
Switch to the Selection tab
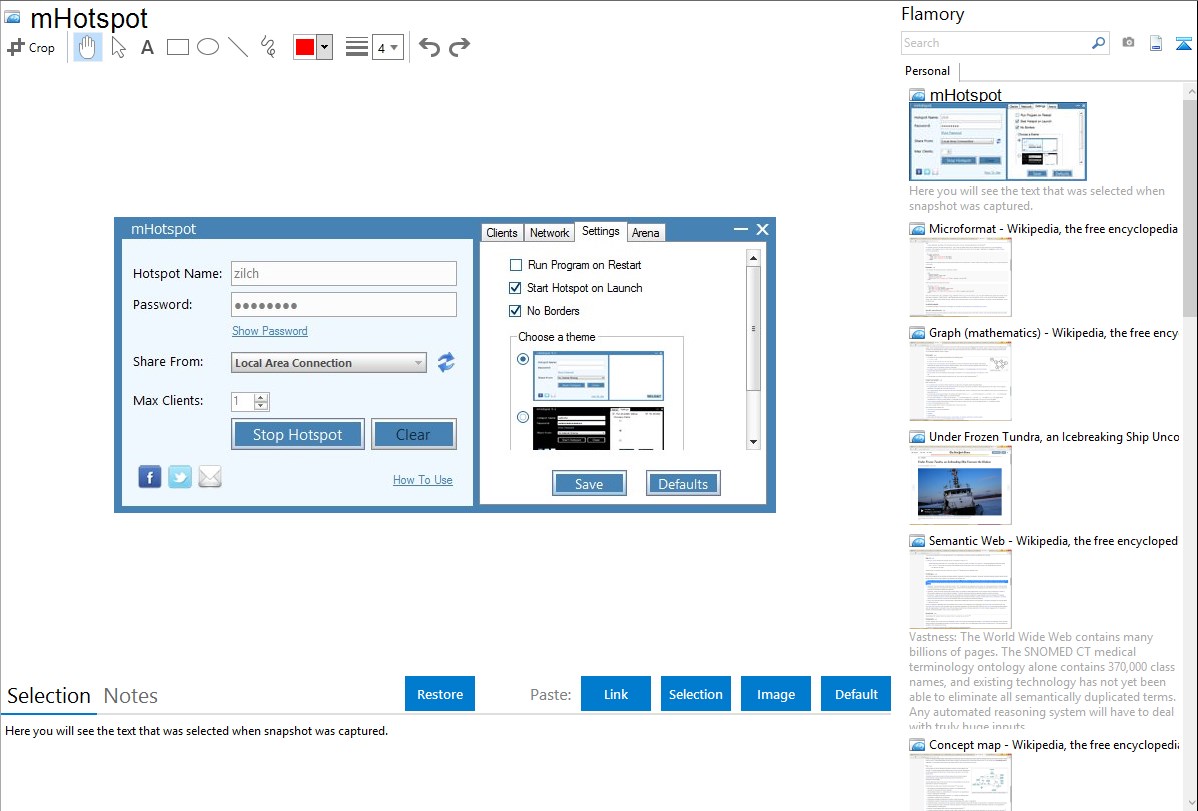click(48, 696)
